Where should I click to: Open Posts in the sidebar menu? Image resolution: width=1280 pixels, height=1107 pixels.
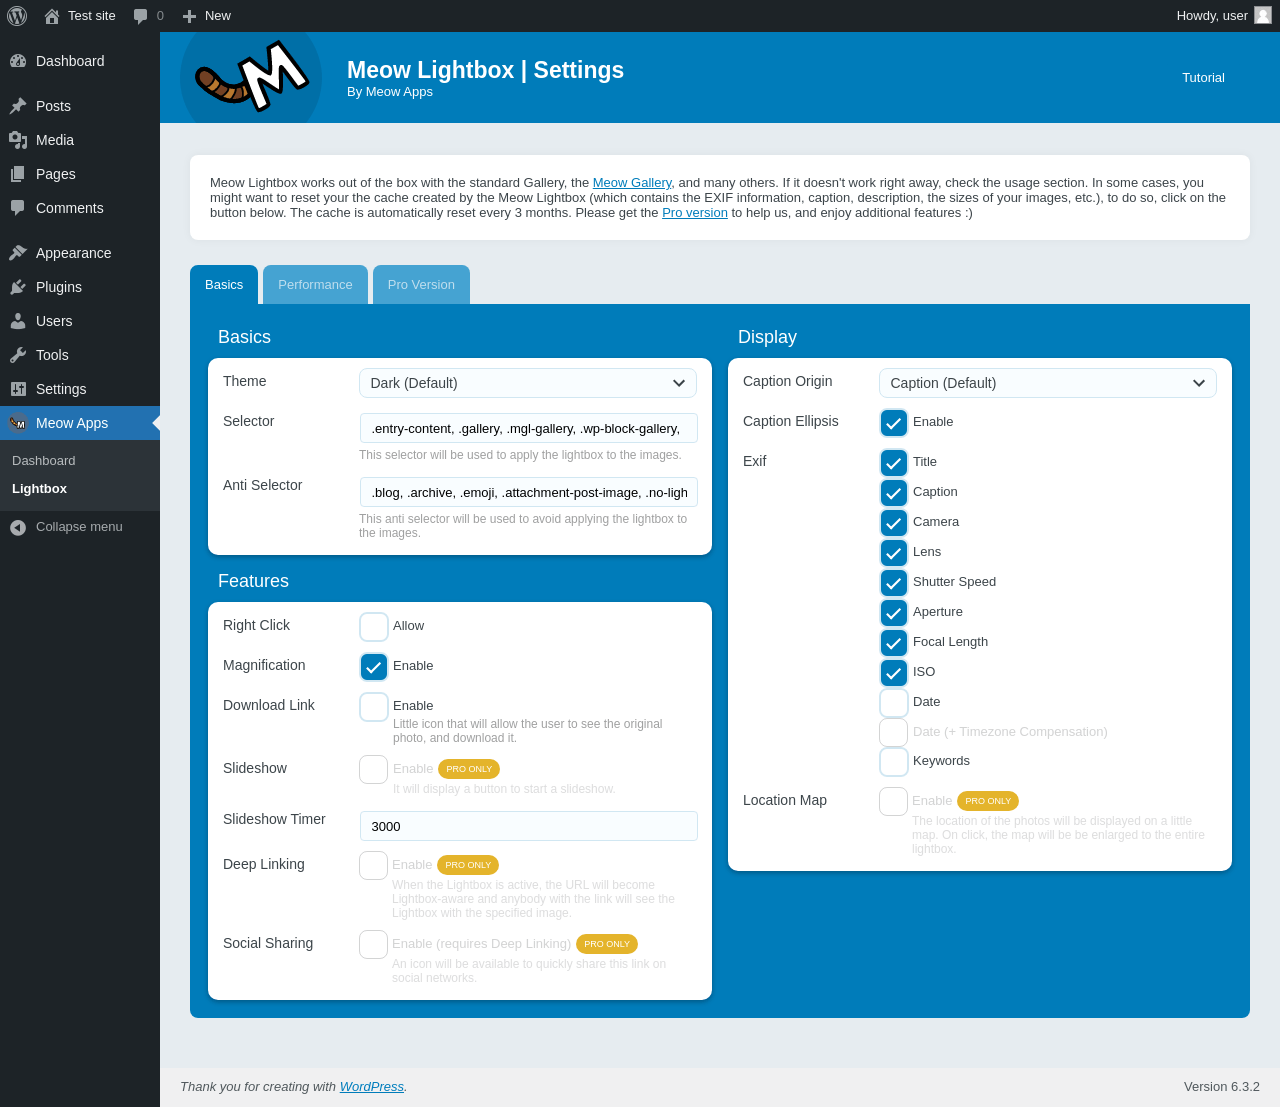click(80, 106)
